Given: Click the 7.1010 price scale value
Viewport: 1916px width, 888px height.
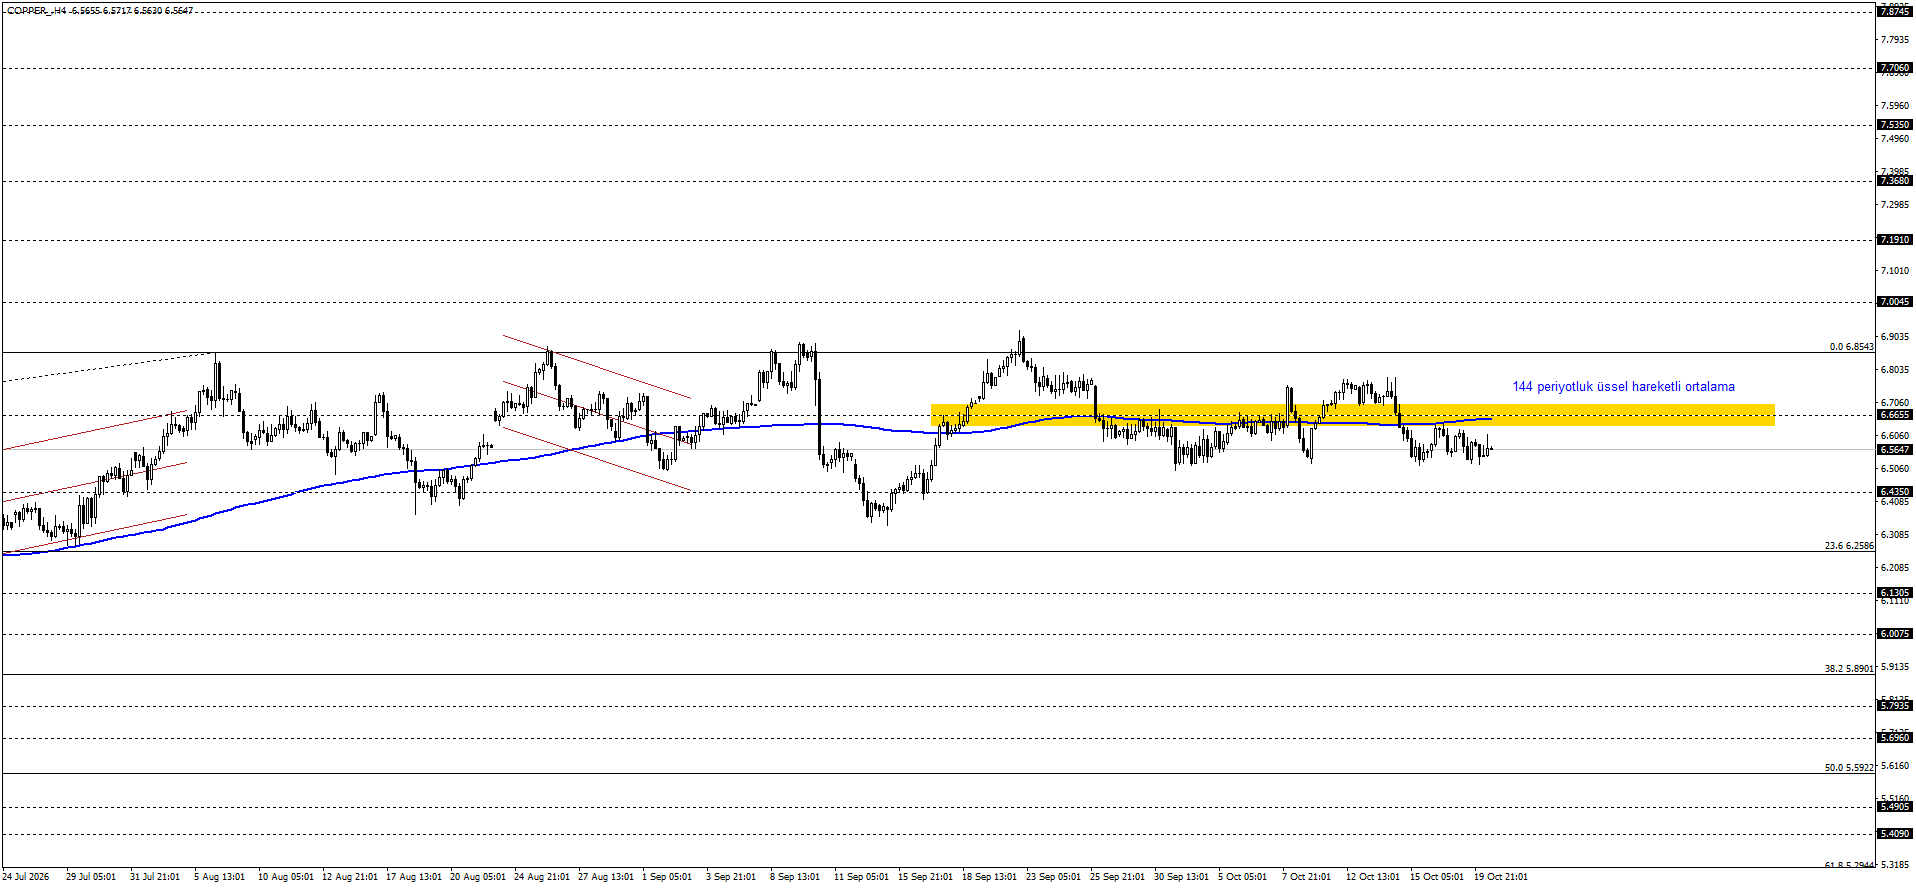Looking at the screenshot, I should [x=1895, y=271].
